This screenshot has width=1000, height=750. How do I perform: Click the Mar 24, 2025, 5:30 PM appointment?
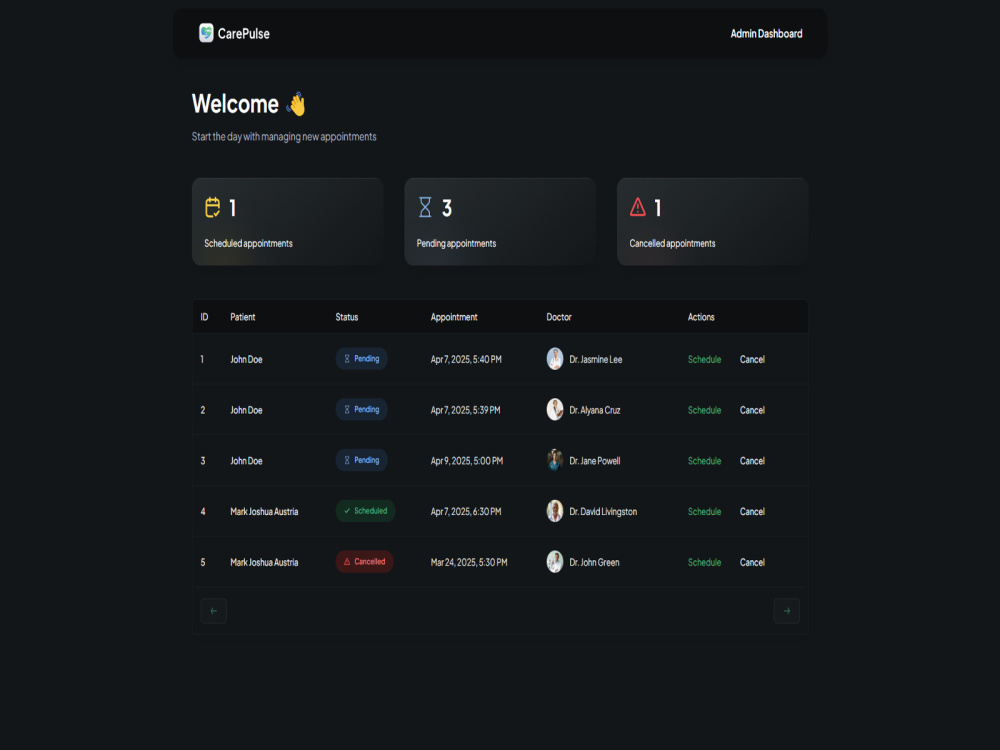(469, 562)
